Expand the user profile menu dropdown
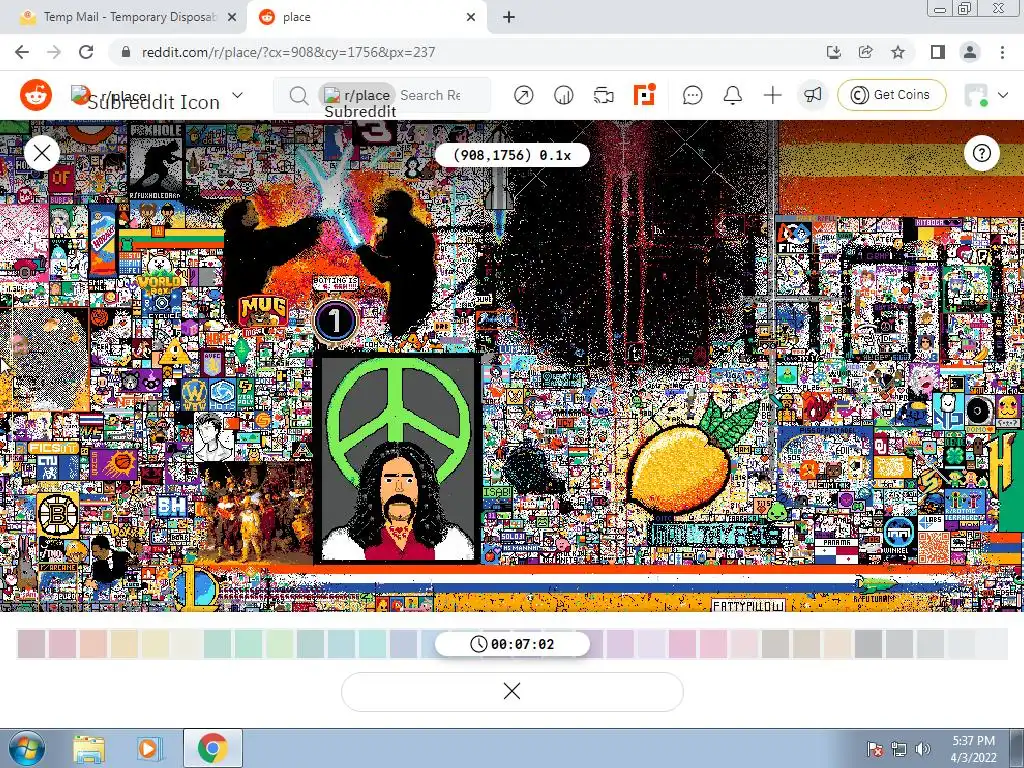This screenshot has width=1024, height=768. 987,95
